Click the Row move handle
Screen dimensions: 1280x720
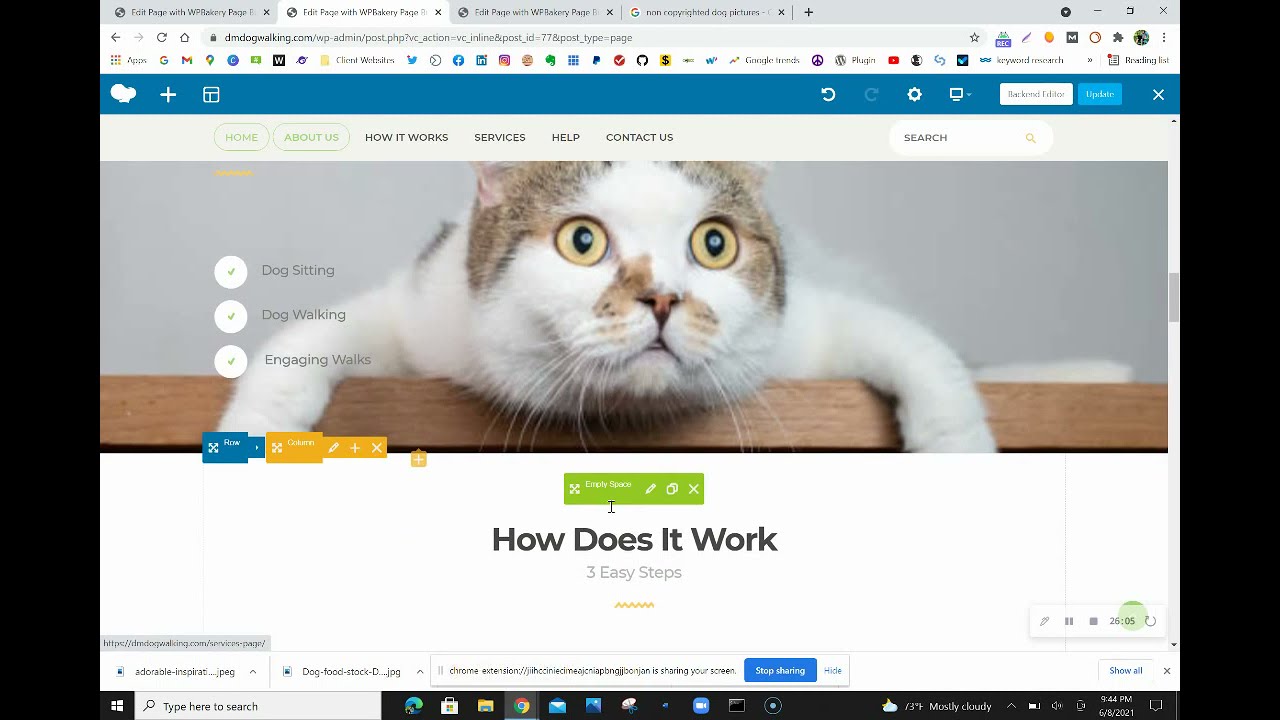click(225, 447)
